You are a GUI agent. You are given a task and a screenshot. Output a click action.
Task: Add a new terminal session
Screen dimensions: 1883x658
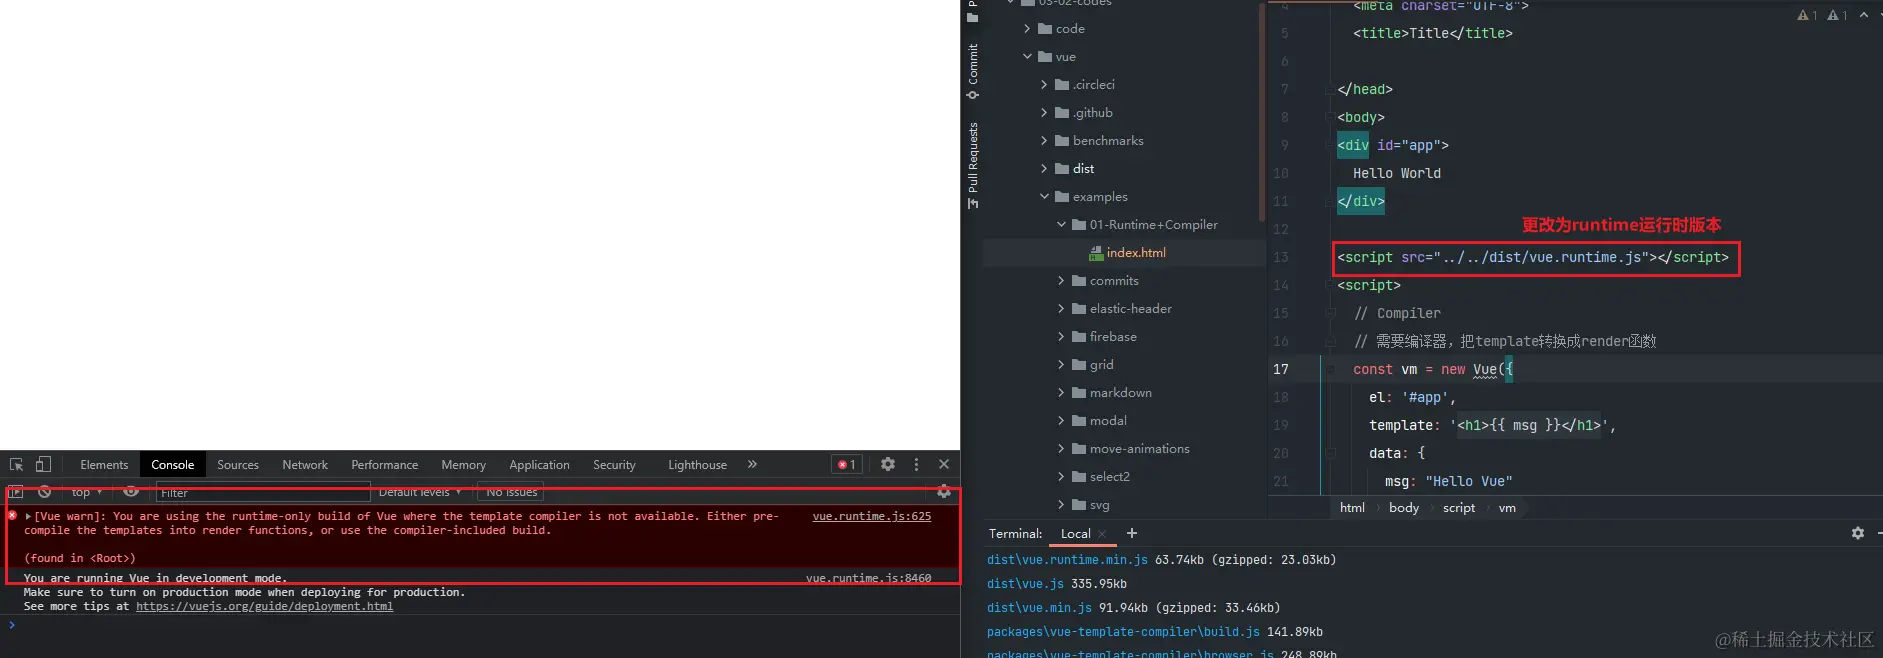(x=1132, y=533)
